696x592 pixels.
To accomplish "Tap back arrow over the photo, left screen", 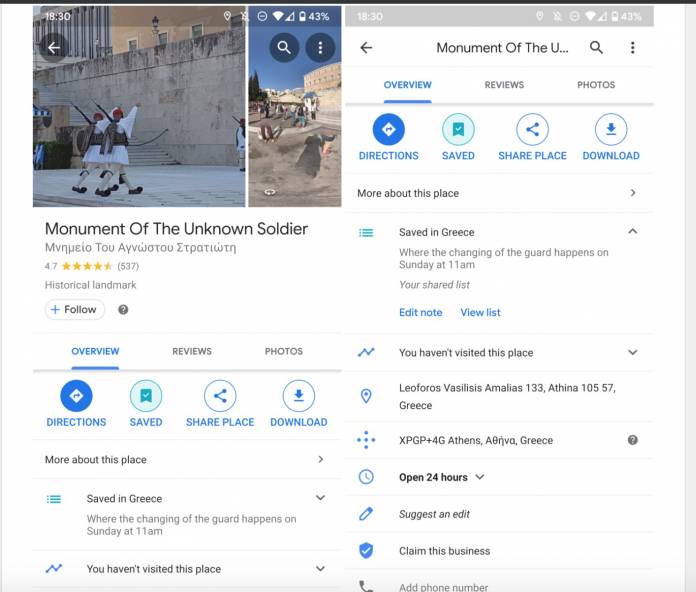I will click(54, 47).
